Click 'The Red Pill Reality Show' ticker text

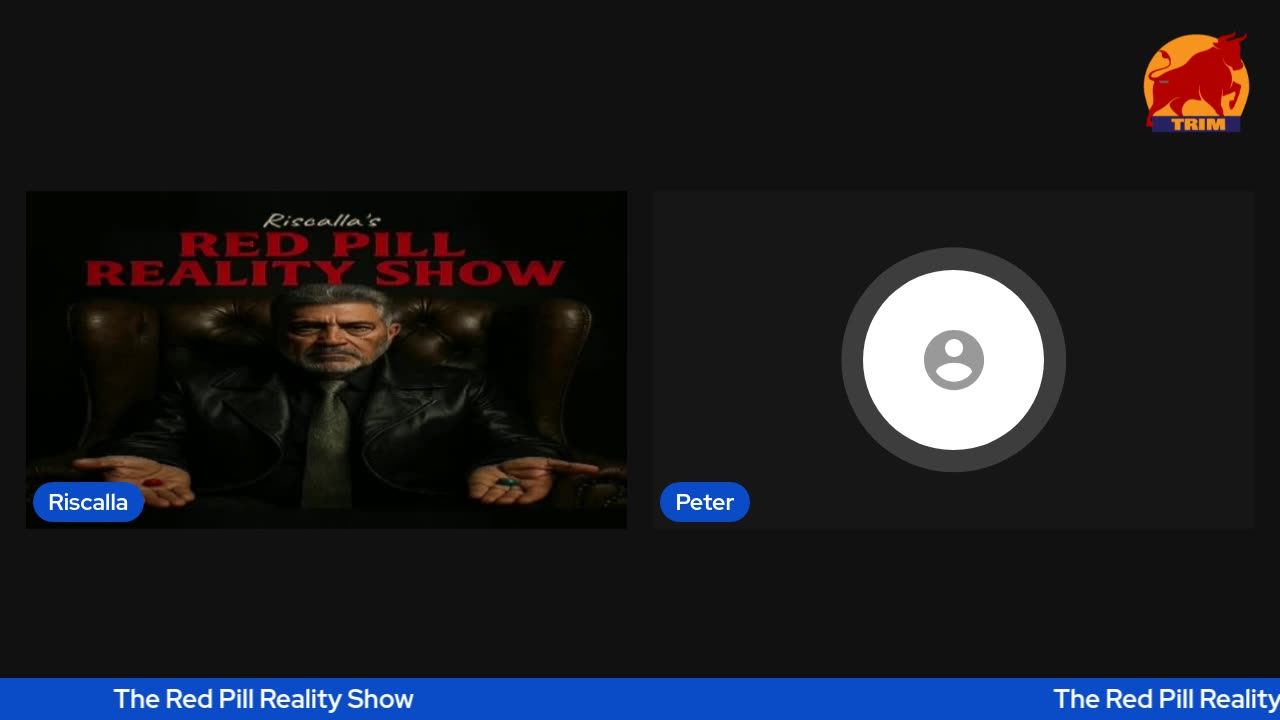pos(263,699)
